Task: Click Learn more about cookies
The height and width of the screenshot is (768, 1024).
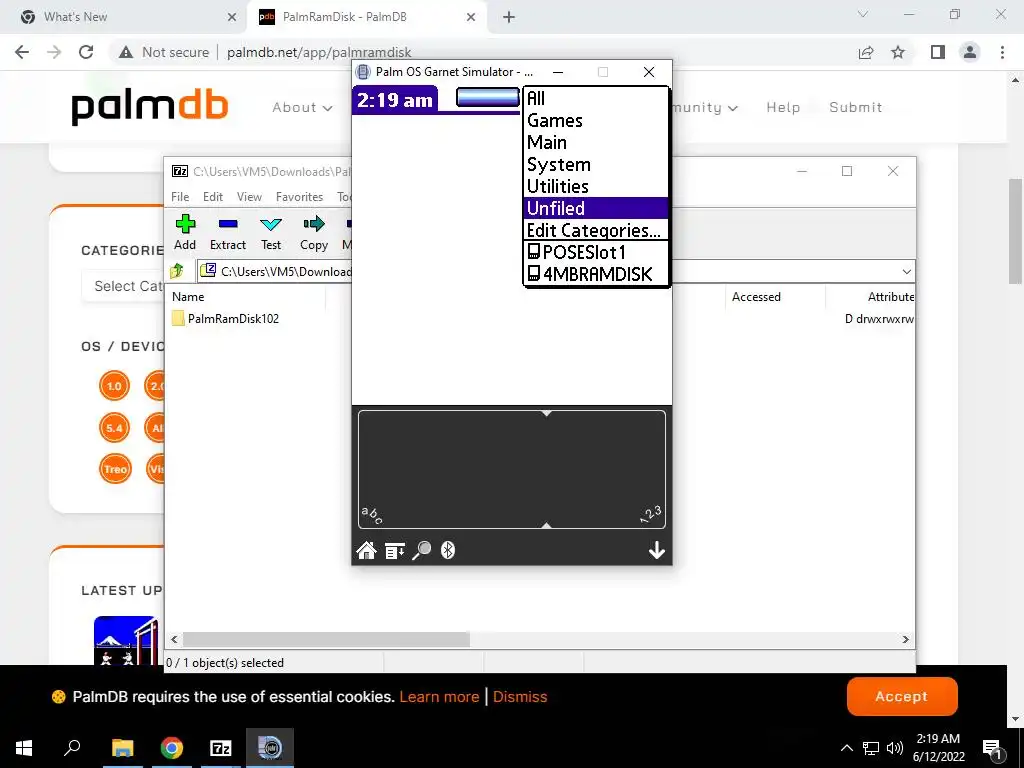Action: click(x=440, y=697)
